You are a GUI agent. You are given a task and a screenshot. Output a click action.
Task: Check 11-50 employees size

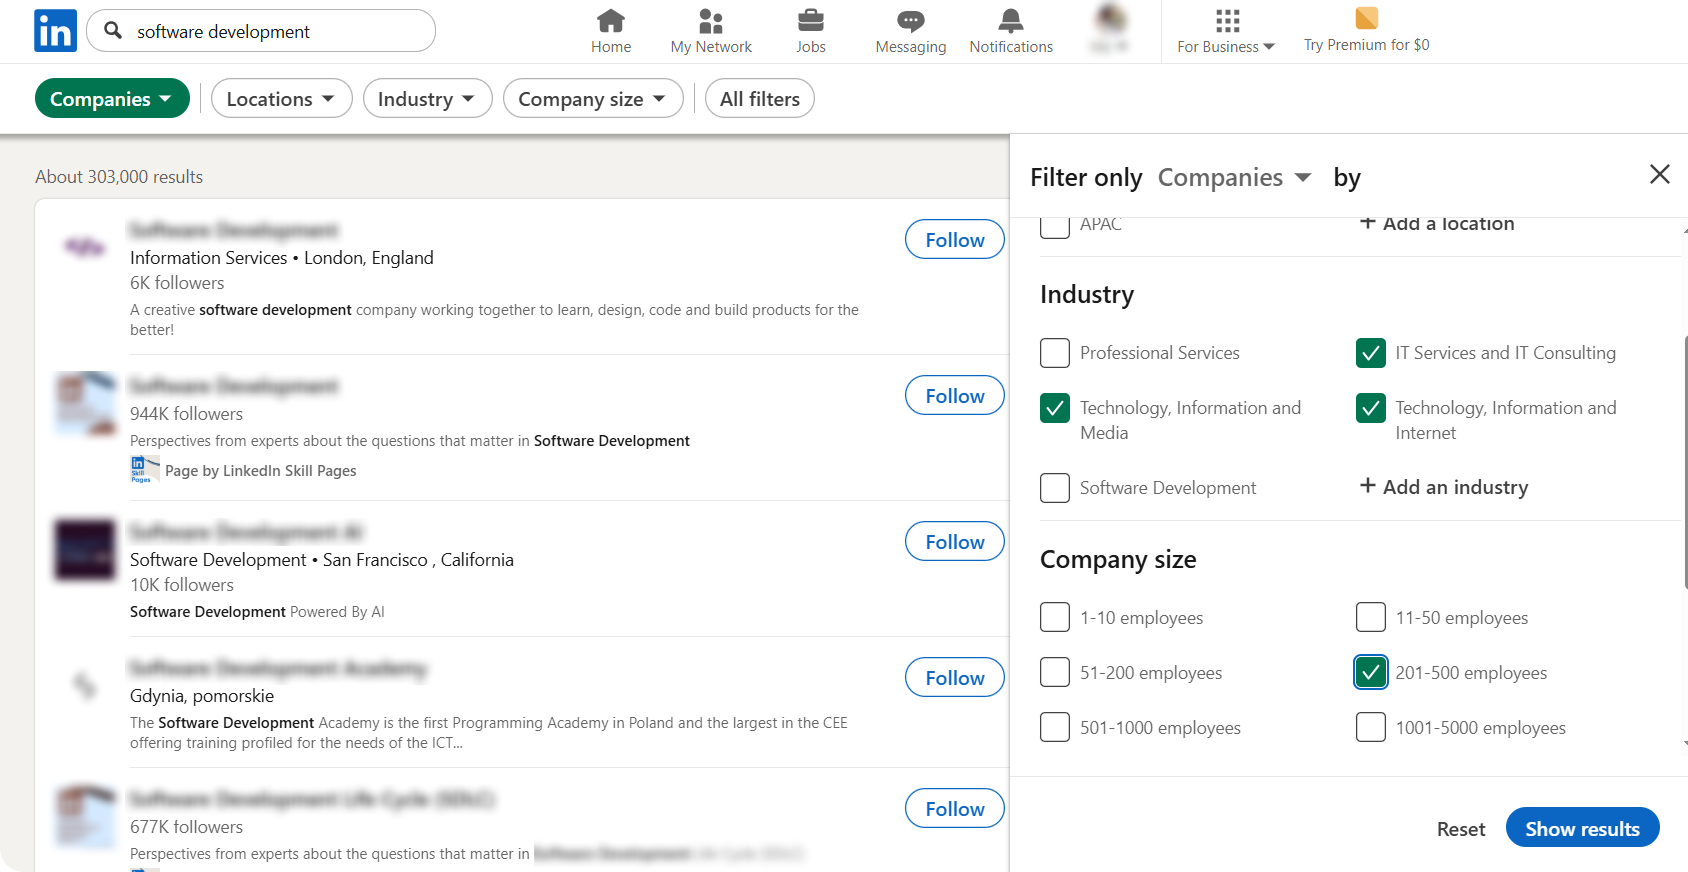(1371, 617)
